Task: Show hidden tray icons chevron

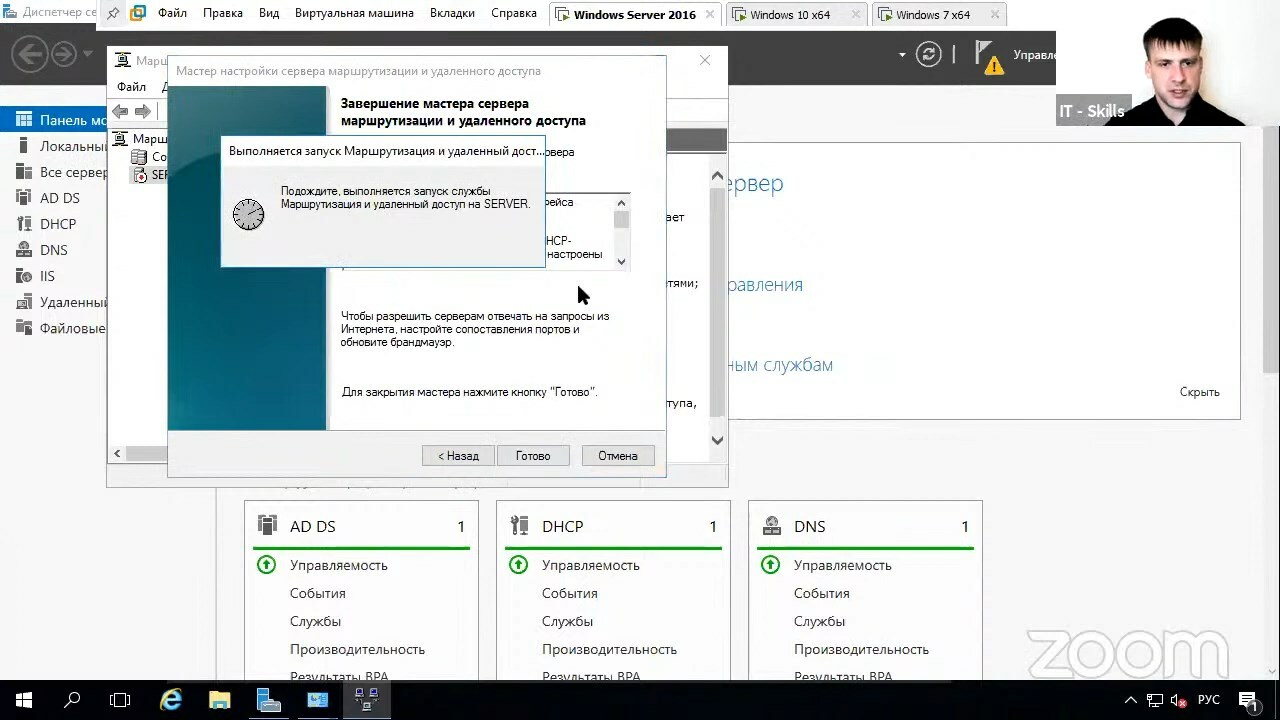Action: point(1131,701)
